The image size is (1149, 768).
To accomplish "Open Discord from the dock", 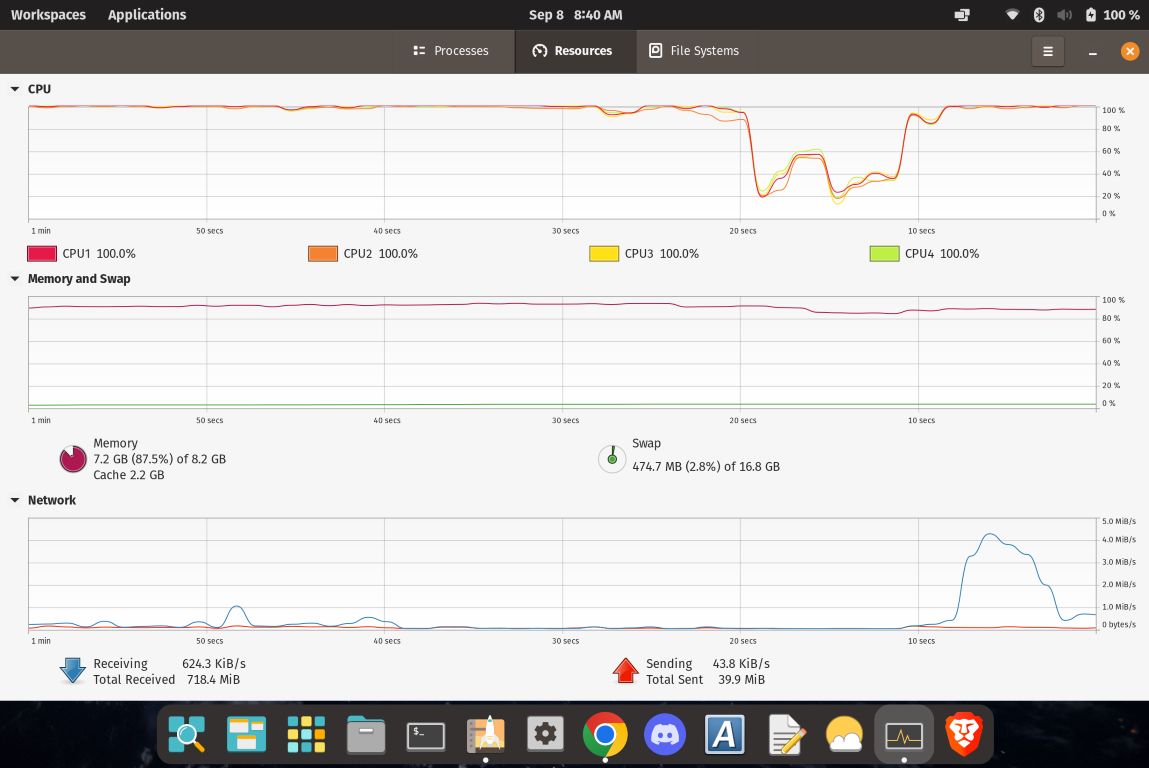I will click(x=665, y=736).
